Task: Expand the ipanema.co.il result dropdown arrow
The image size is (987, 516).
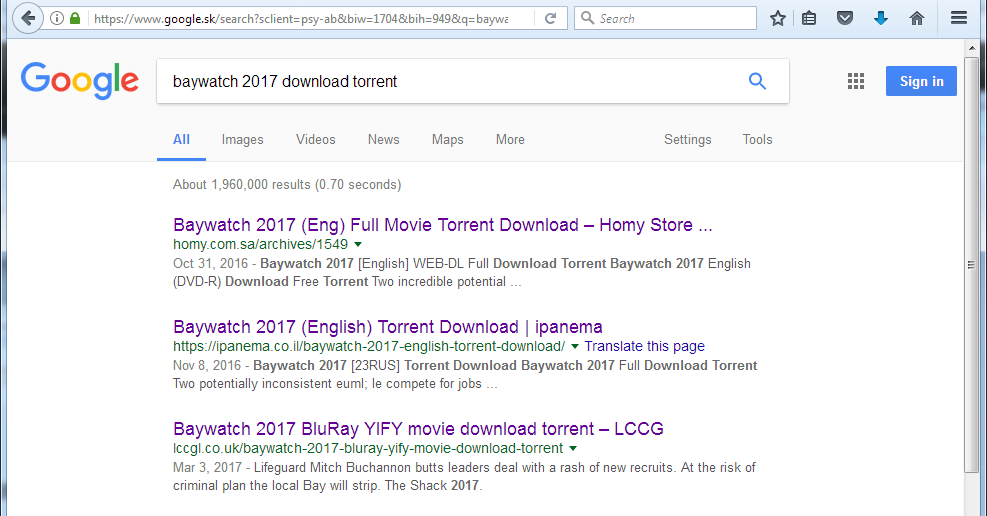Action: pyautogui.click(x=575, y=347)
